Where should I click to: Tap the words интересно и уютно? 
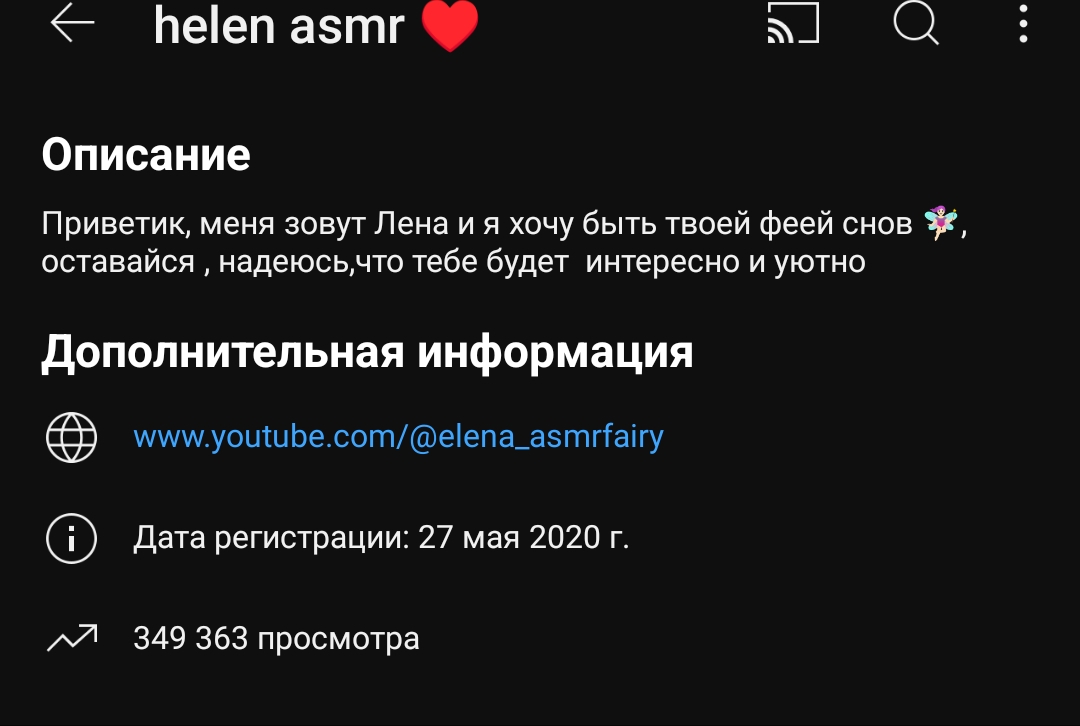pyautogui.click(x=725, y=262)
